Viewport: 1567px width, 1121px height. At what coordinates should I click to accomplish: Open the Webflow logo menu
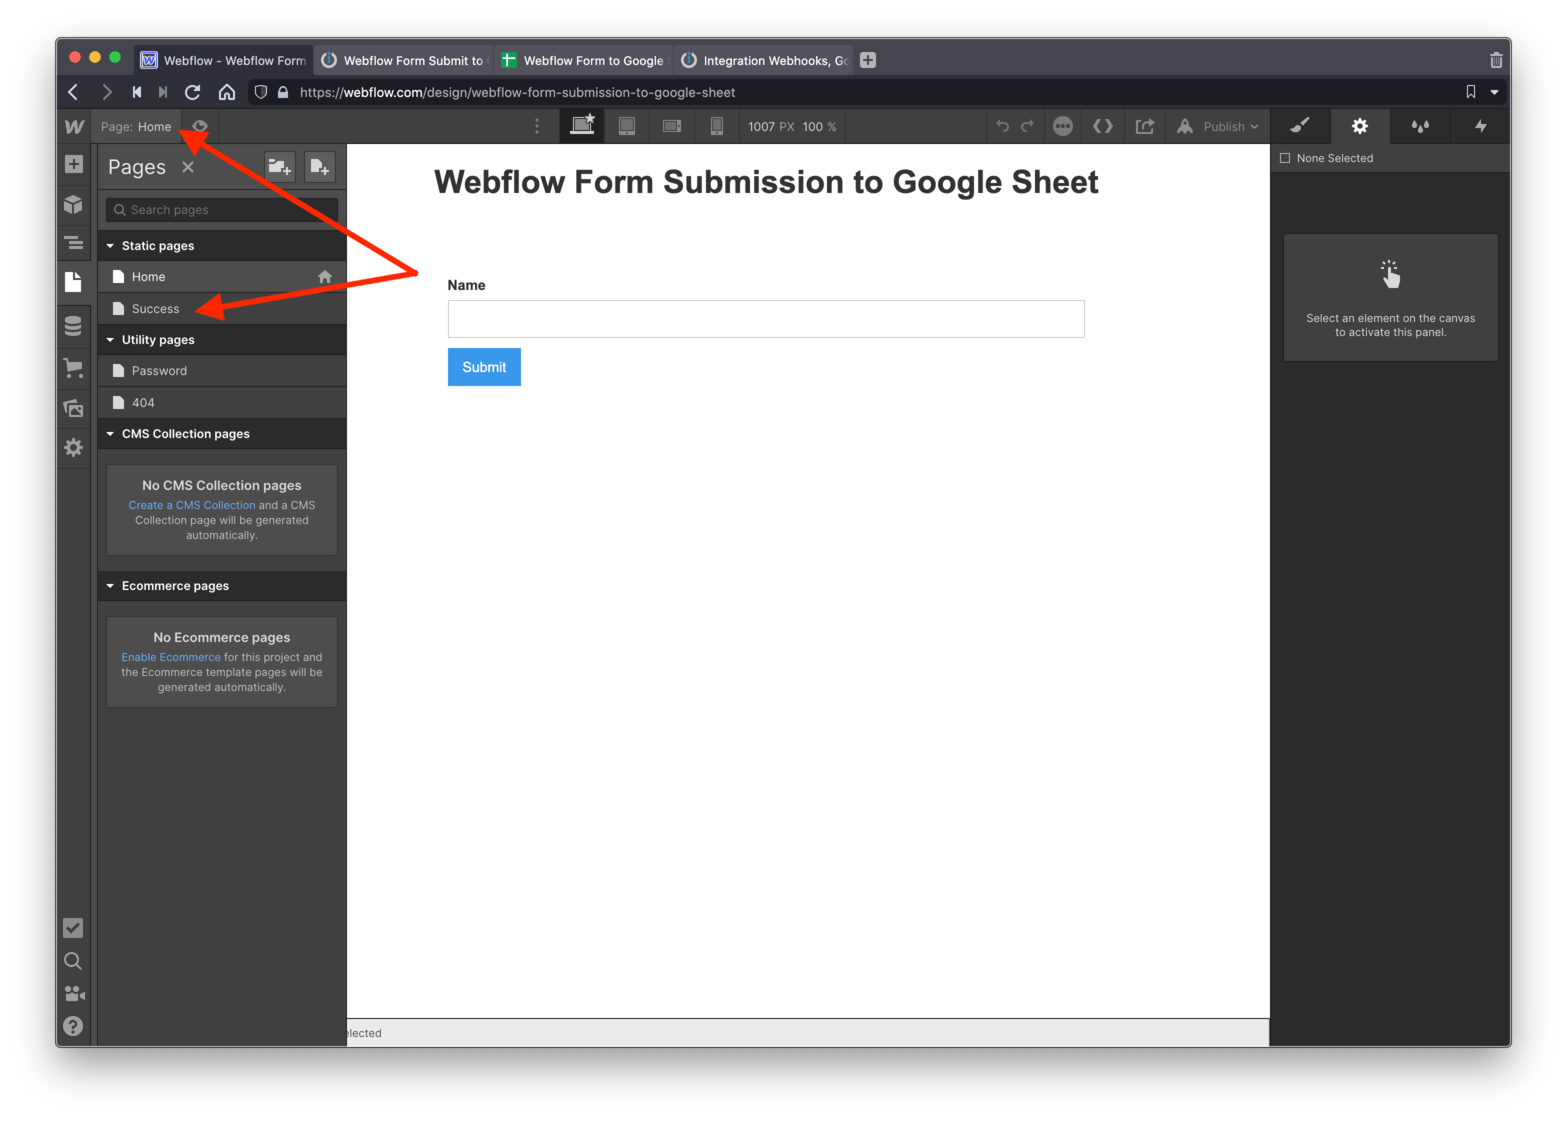tap(74, 127)
